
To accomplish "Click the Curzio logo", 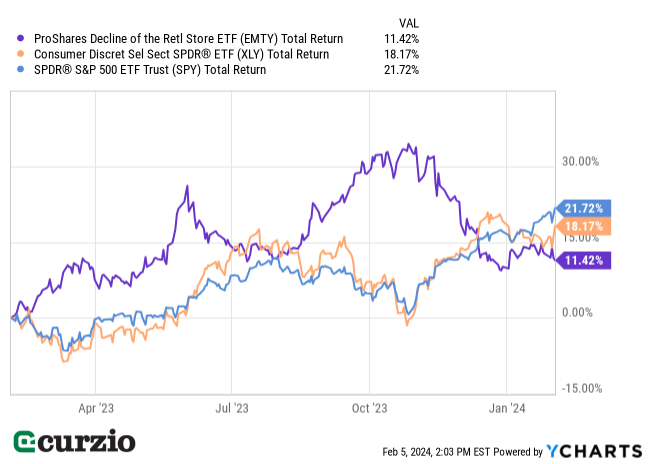I will 75,442.
